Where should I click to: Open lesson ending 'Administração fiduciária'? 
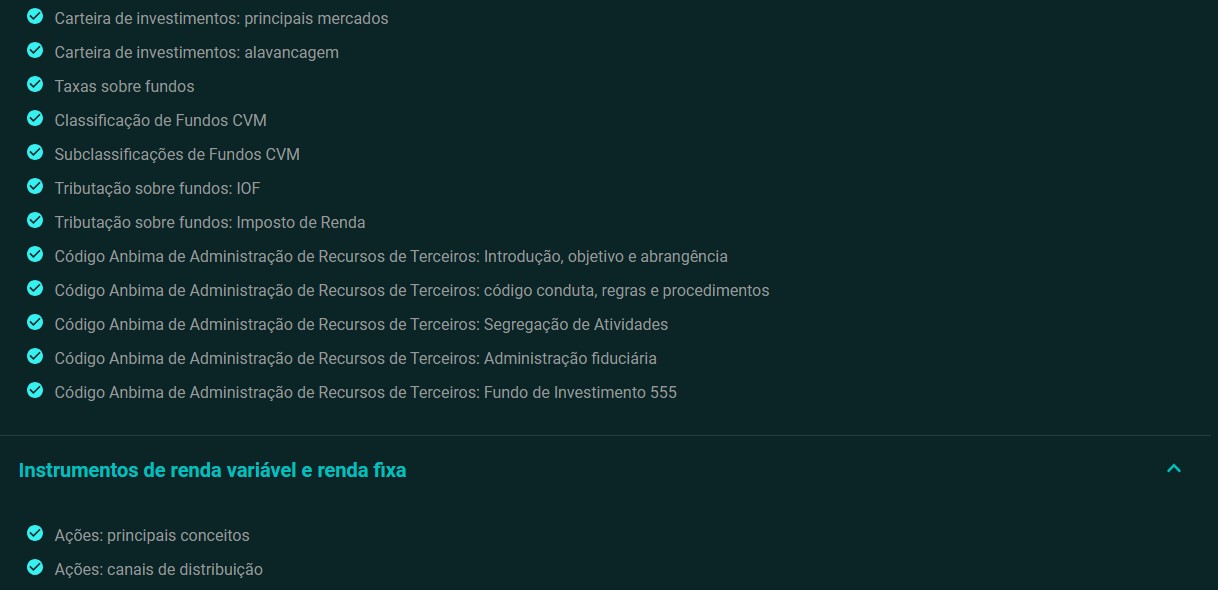[355, 358]
